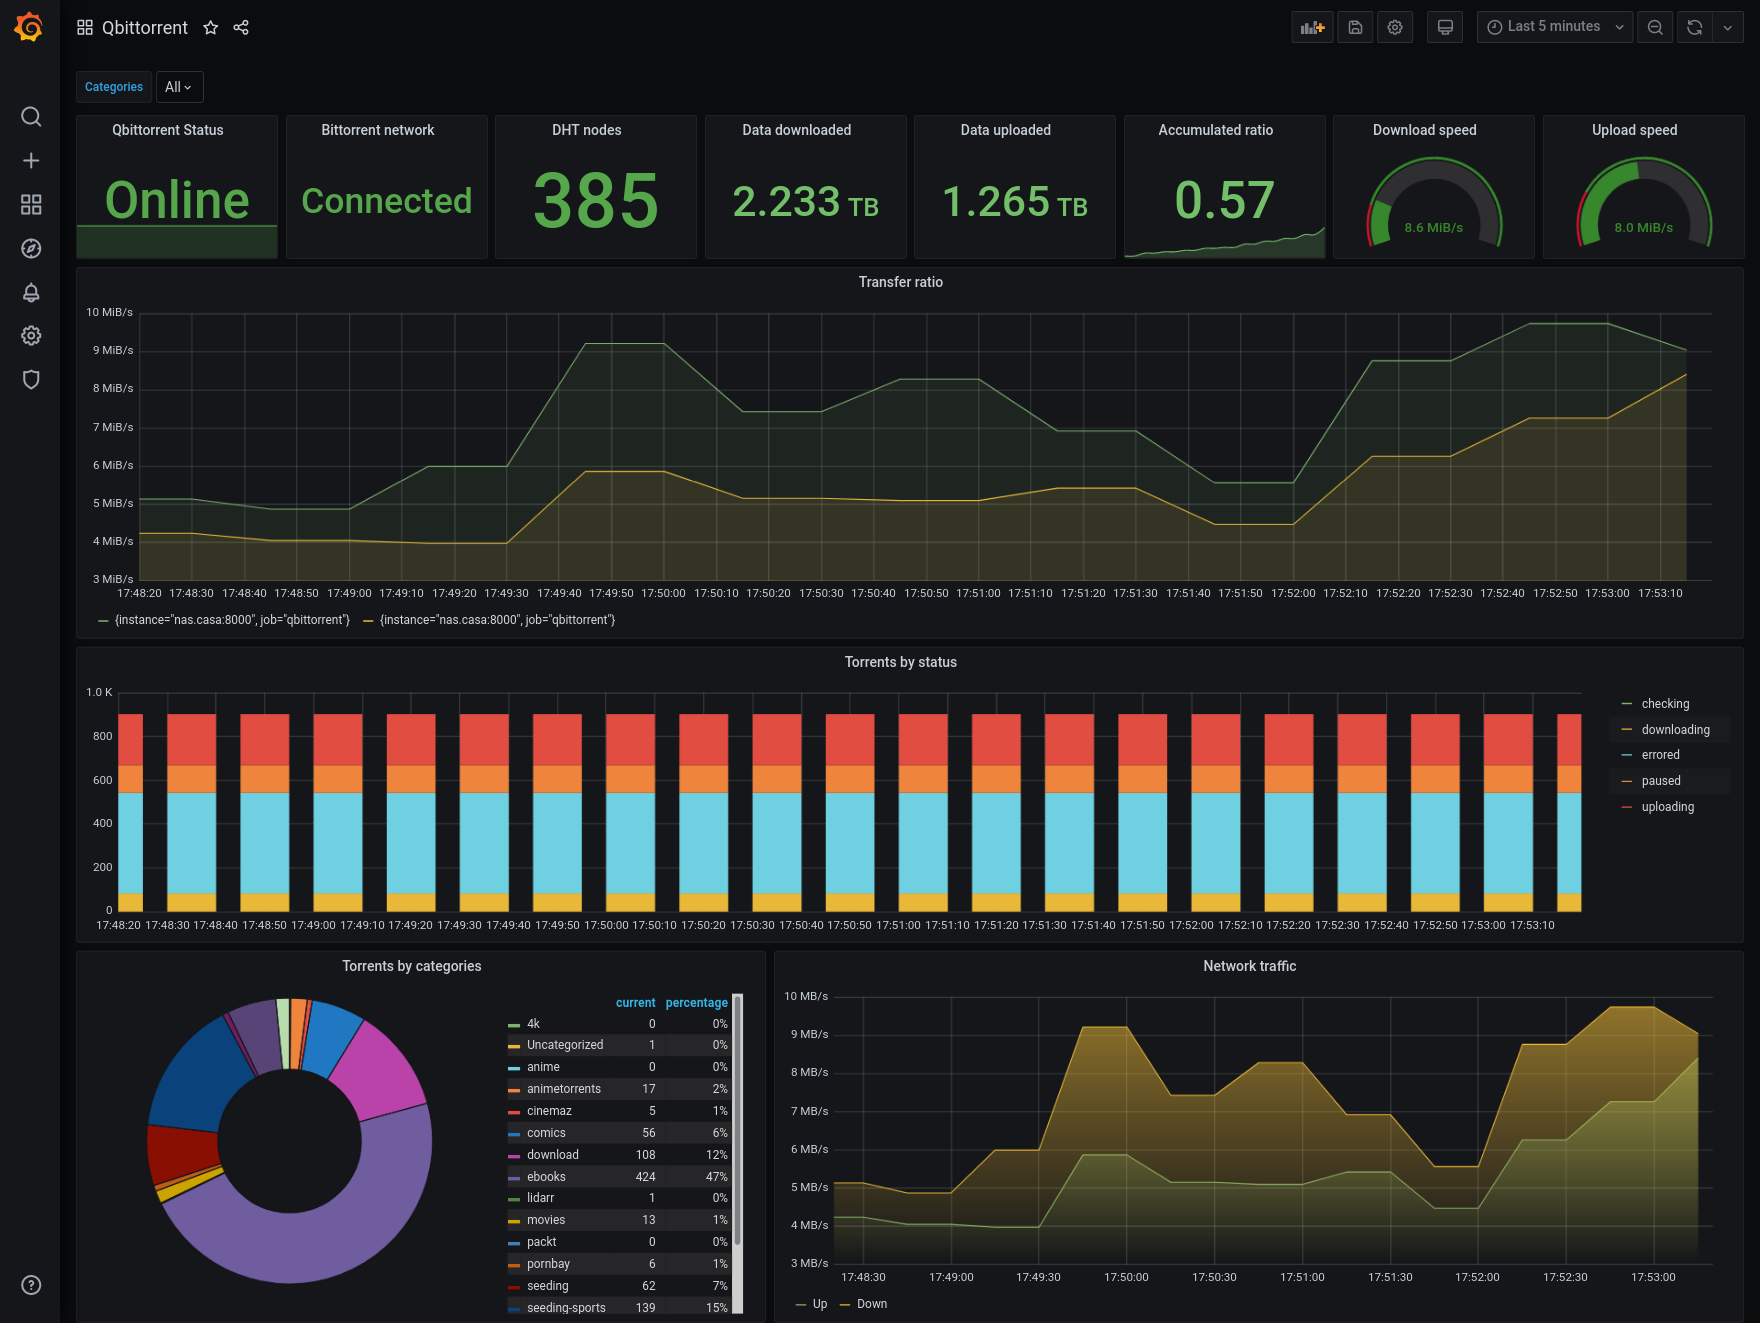Click the 385 DHT nodes value

click(596, 200)
